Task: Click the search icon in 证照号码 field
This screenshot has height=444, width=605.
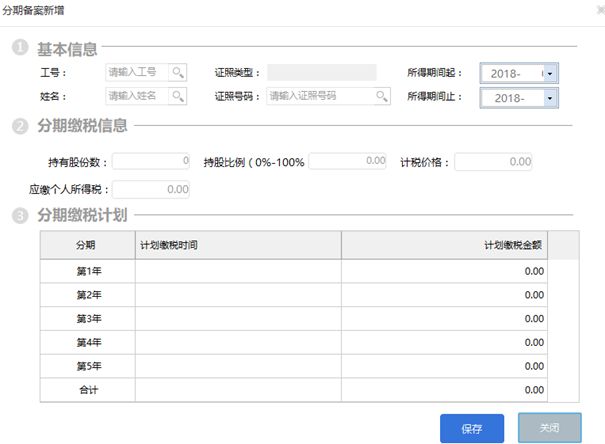Action: click(x=381, y=96)
